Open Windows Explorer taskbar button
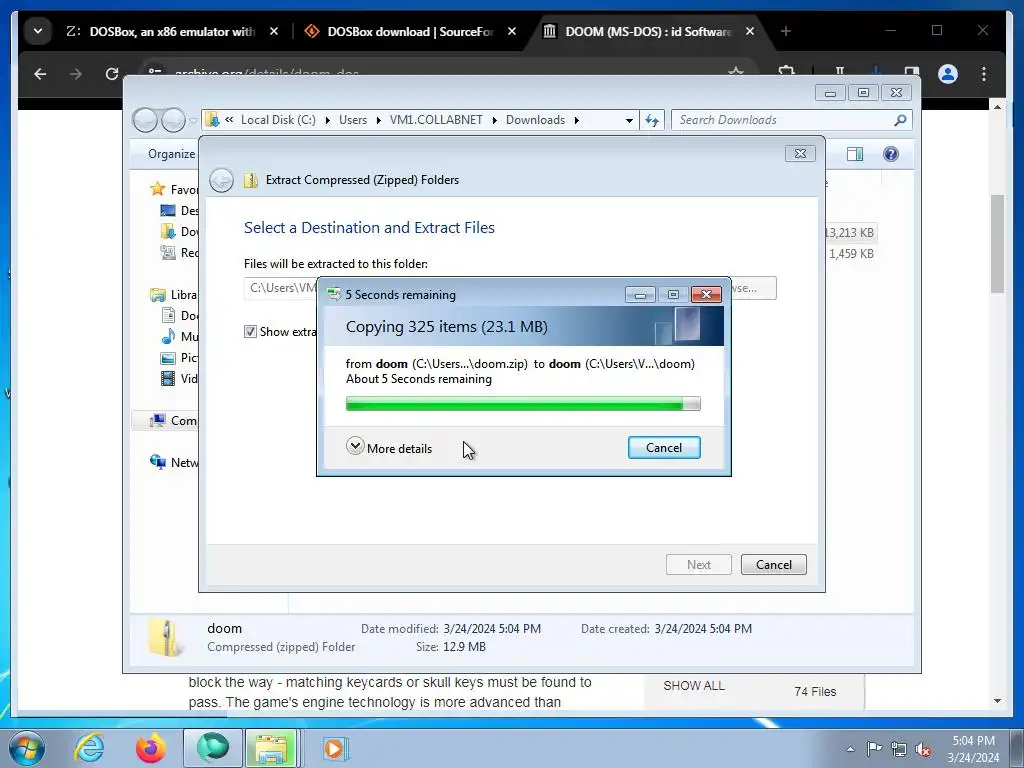The width and height of the screenshot is (1024, 768). click(271, 748)
